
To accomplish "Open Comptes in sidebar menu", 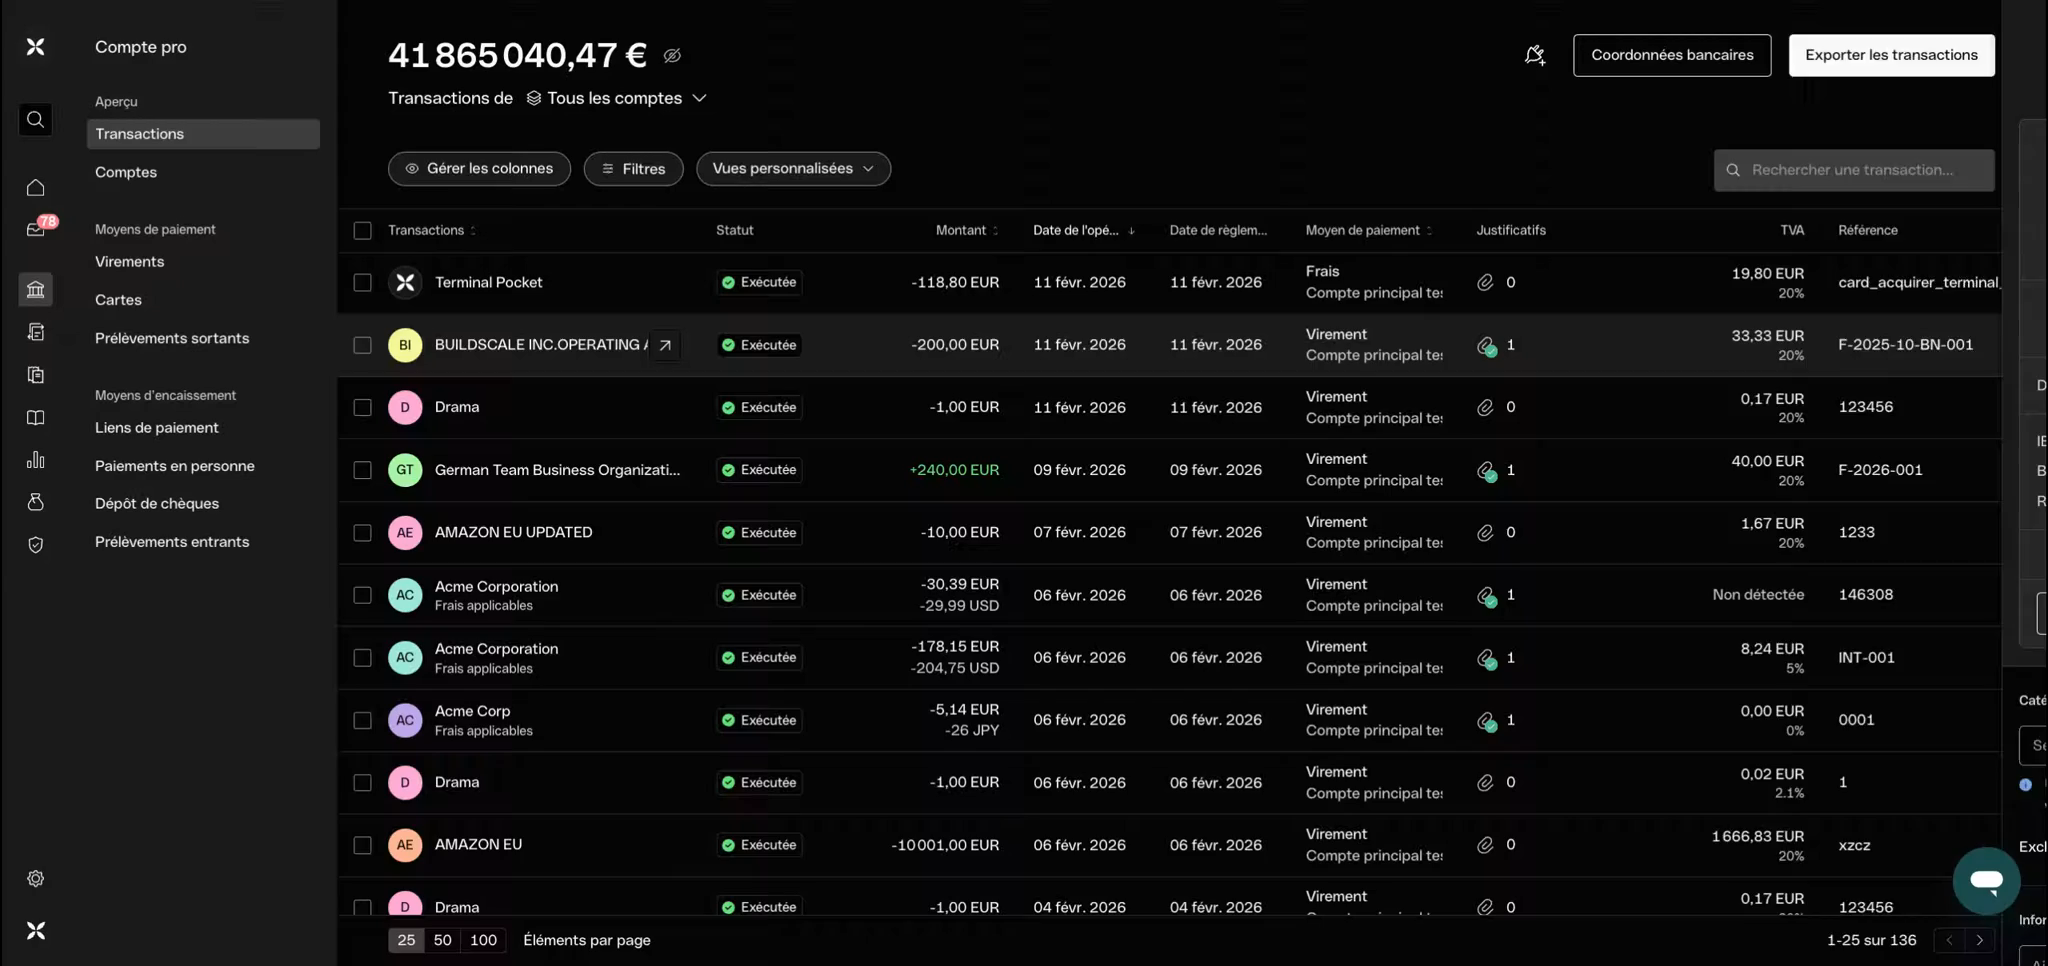I will click(126, 172).
